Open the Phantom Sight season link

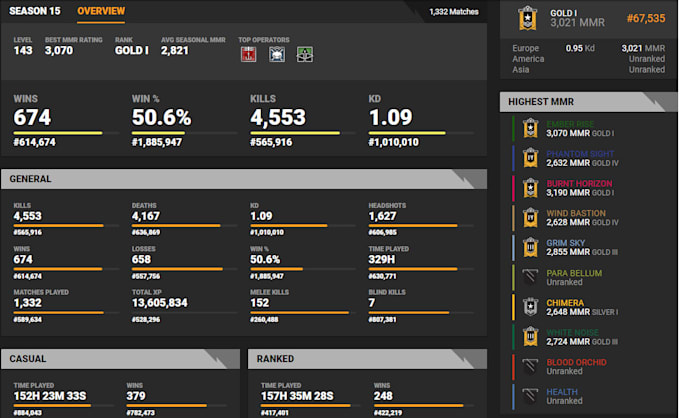580,154
